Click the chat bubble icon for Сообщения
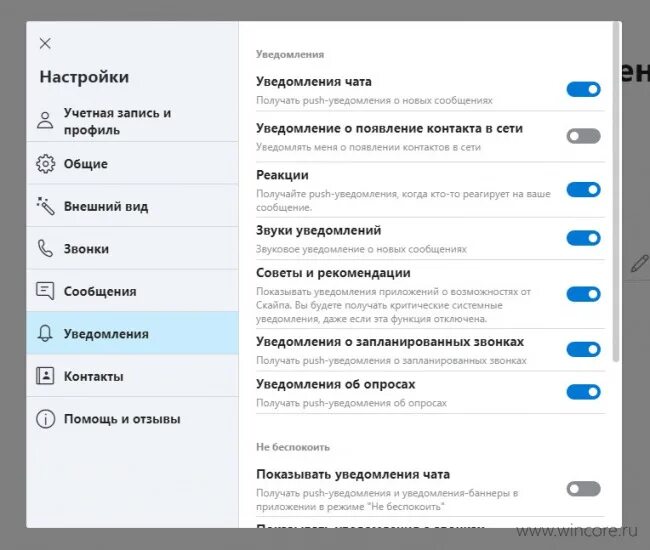This screenshot has height=550, width=650. click(x=45, y=291)
